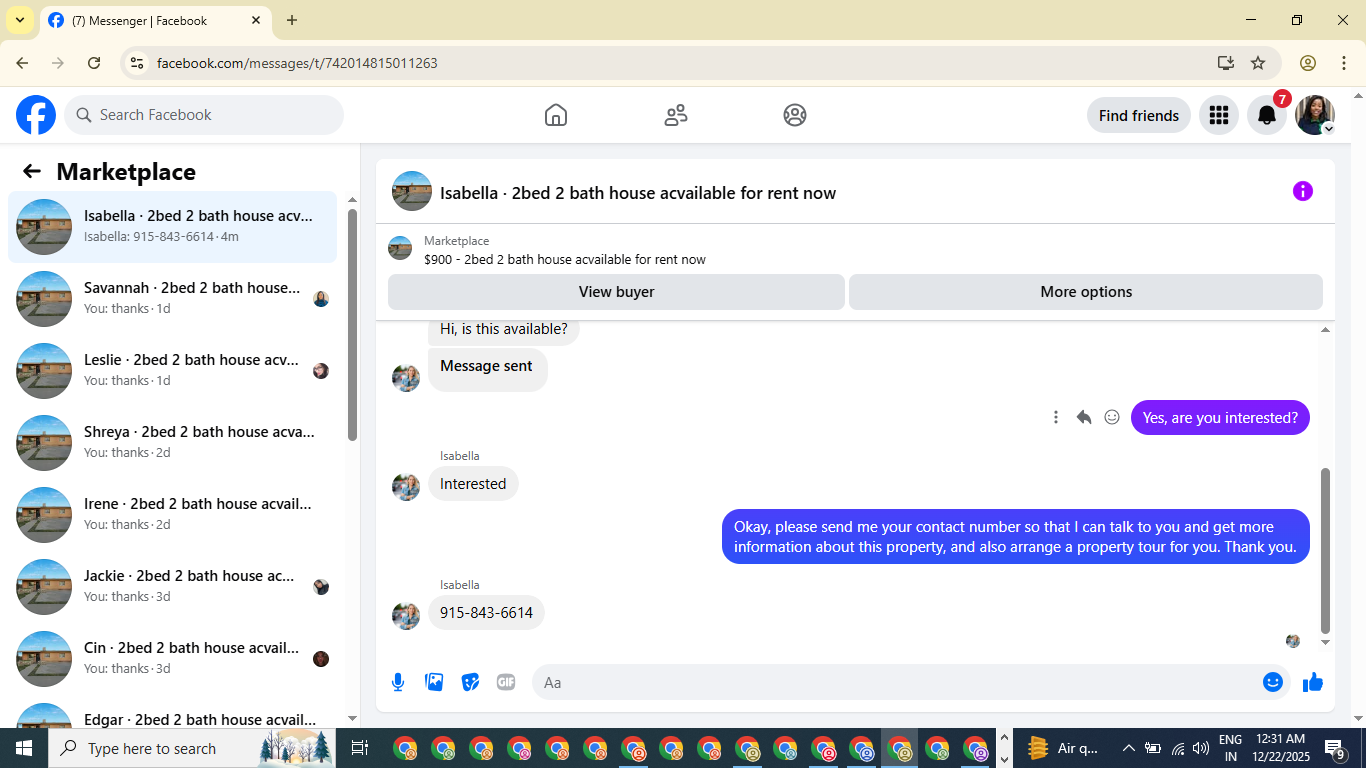Click the listing thumbnail beside Marketplace label
Image resolution: width=1366 pixels, height=768 pixels.
[400, 248]
